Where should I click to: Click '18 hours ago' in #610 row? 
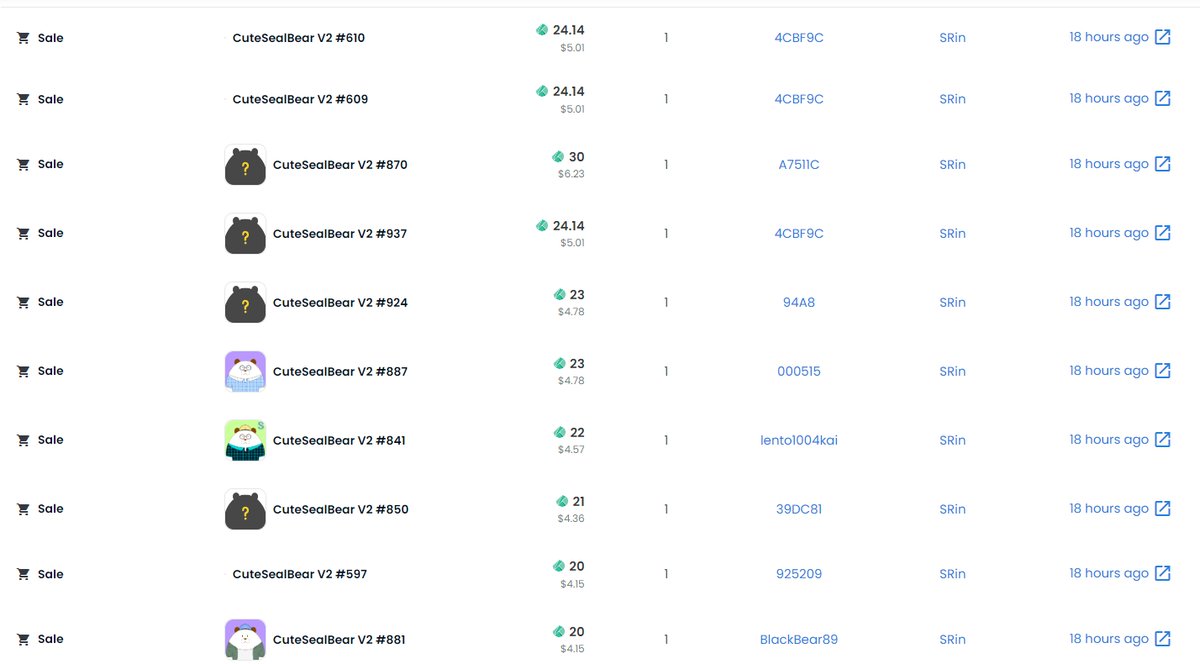pyautogui.click(x=1108, y=37)
